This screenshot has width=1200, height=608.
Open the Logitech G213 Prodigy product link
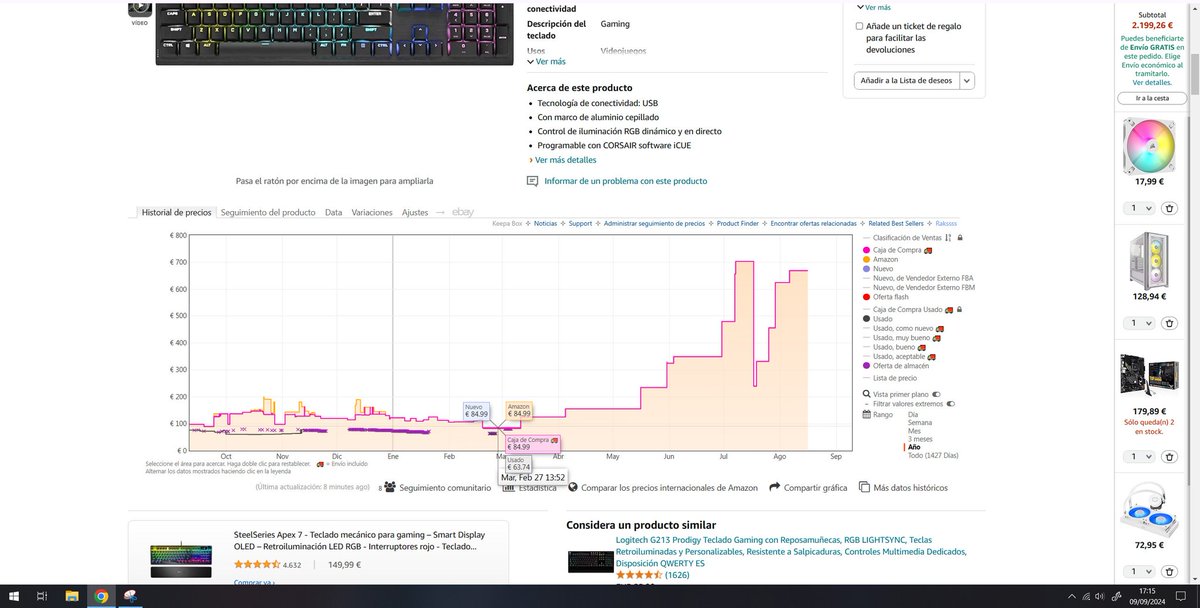click(x=792, y=551)
